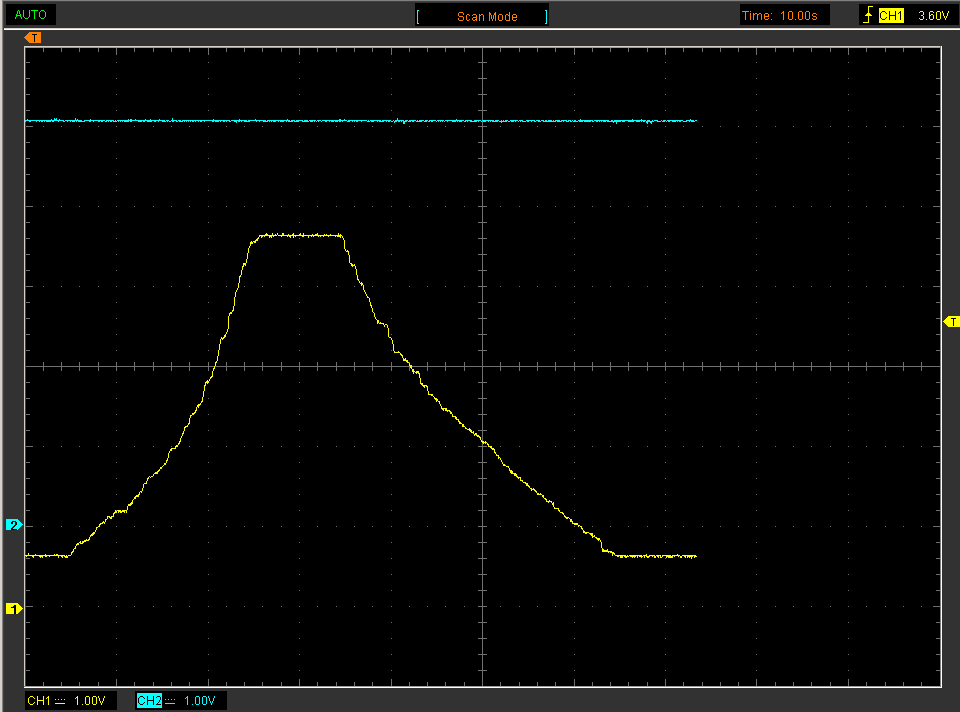The image size is (960, 712).
Task: Click the yellow trigger level marker on right edge
Action: tap(951, 321)
